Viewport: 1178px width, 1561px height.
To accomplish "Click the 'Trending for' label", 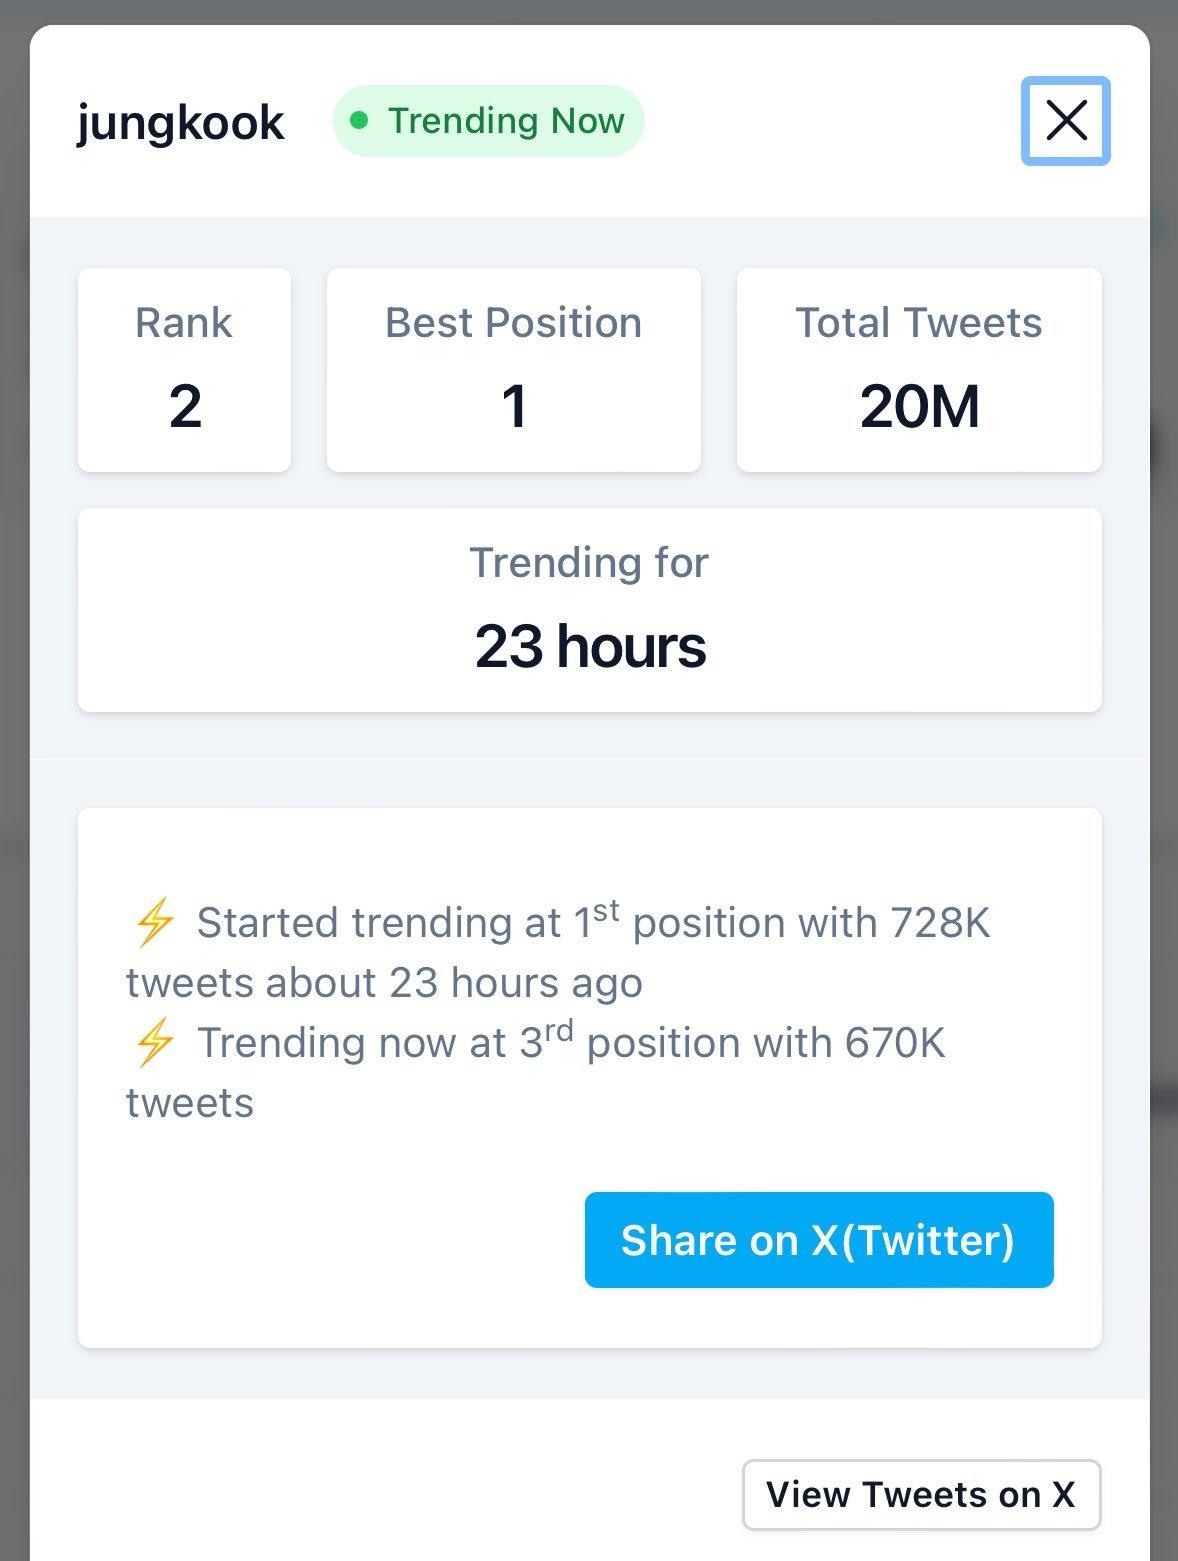I will [x=589, y=563].
